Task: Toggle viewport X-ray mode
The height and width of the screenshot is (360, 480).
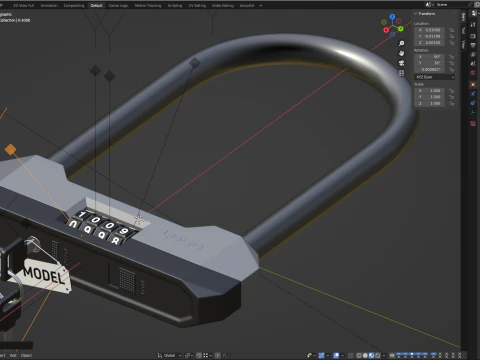Action: tap(351, 355)
